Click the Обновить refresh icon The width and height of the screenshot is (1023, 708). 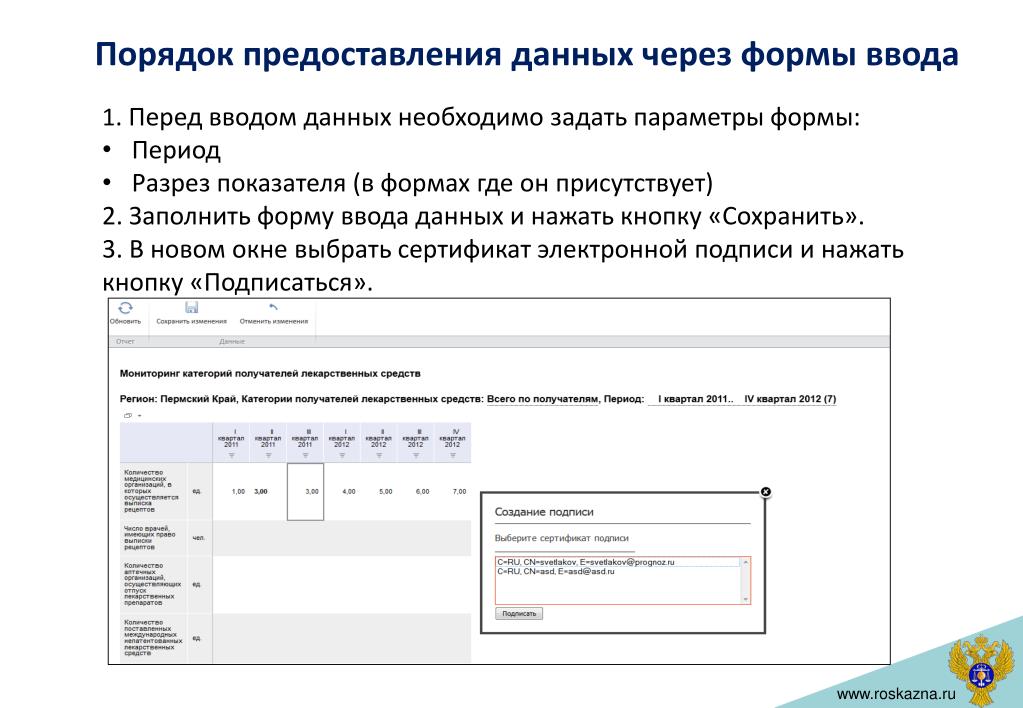pyautogui.click(x=125, y=308)
